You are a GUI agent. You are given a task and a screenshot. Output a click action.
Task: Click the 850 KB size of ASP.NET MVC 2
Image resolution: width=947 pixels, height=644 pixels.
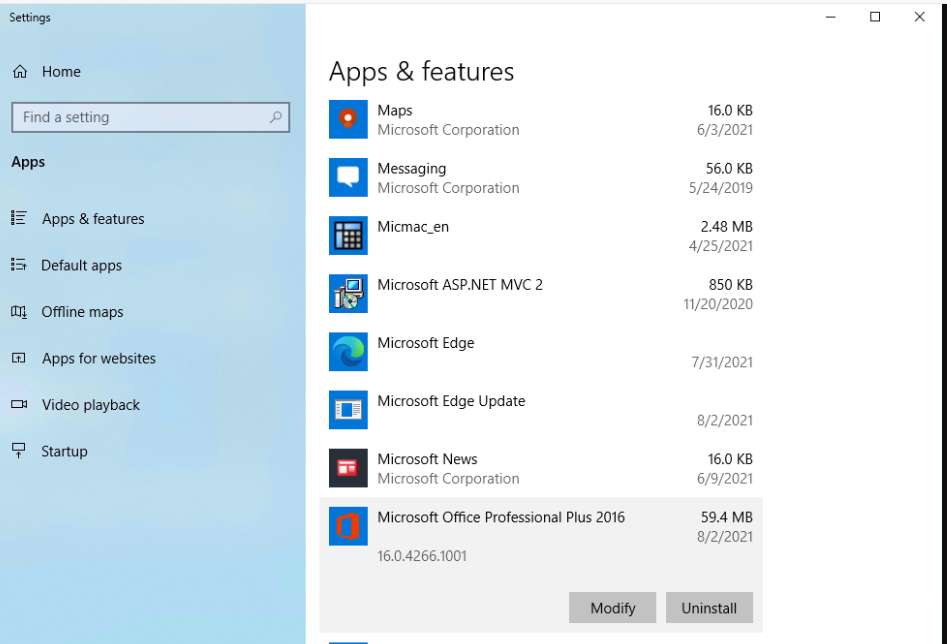[731, 285]
